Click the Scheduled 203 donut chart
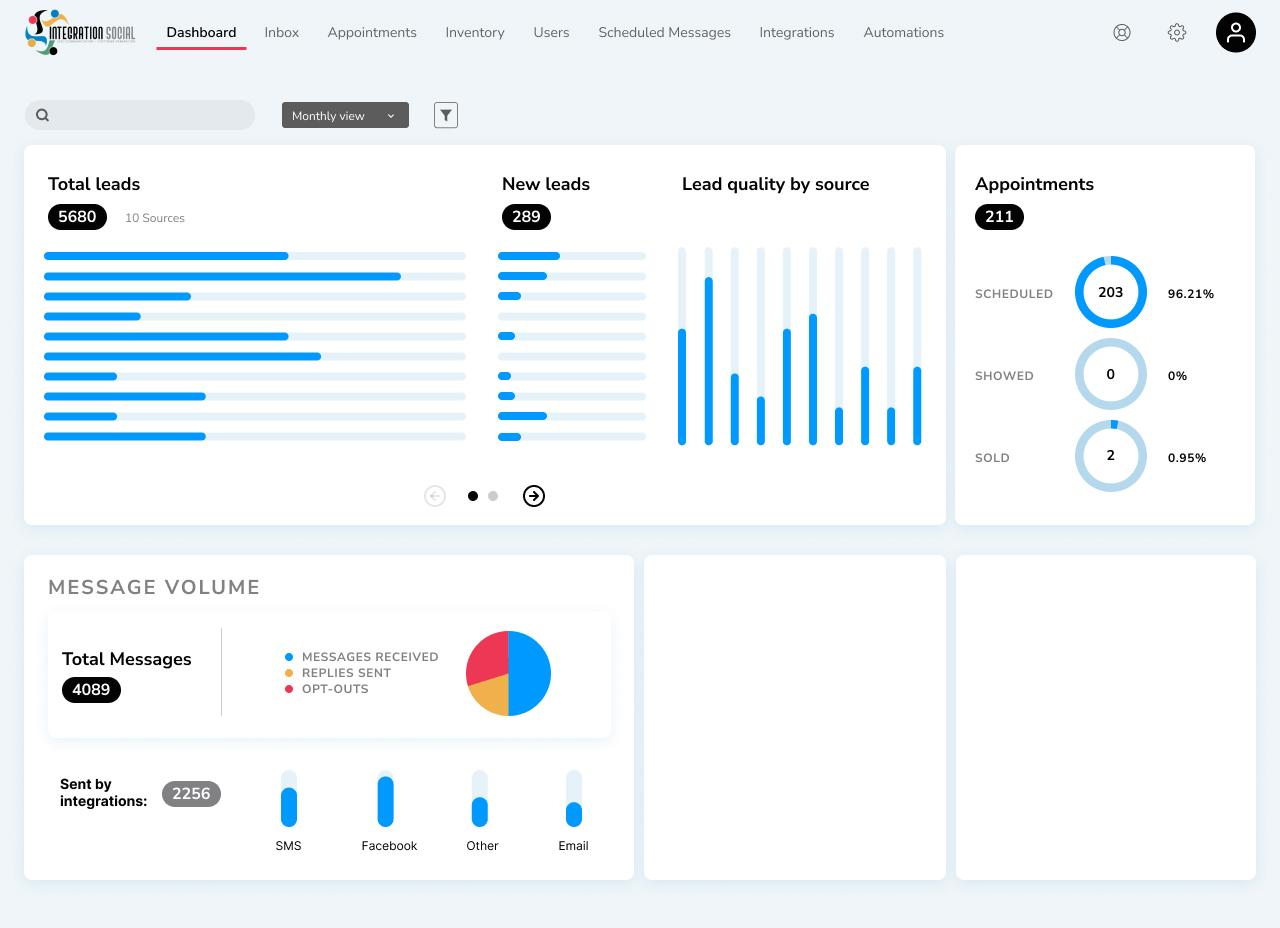Image resolution: width=1280 pixels, height=928 pixels. (1111, 292)
